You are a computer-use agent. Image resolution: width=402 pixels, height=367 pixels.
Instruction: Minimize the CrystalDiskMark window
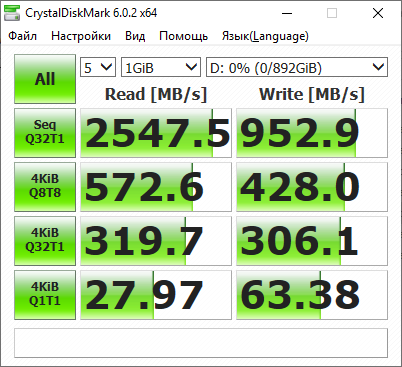coord(287,13)
